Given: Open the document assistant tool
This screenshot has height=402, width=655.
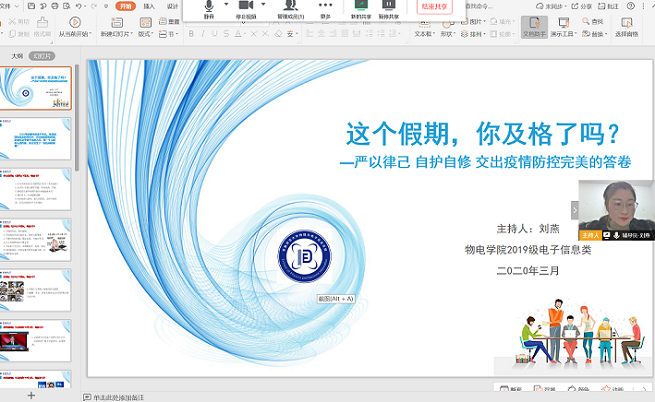Looking at the screenshot, I should pos(534,27).
